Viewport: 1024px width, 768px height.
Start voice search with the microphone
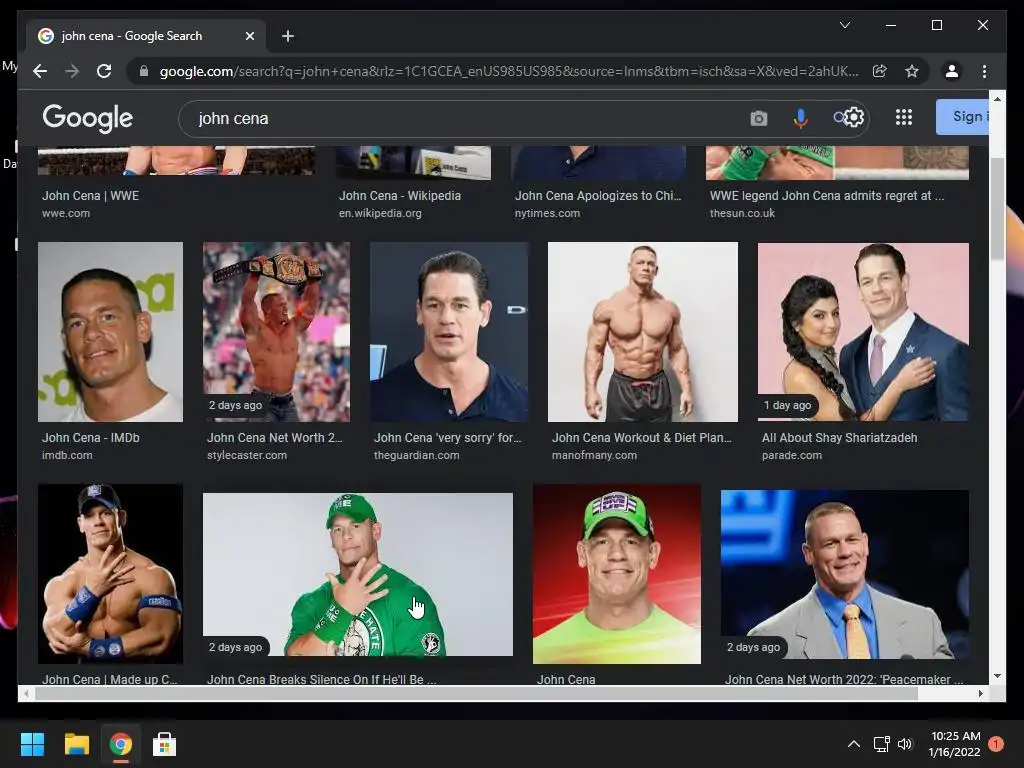pos(801,118)
